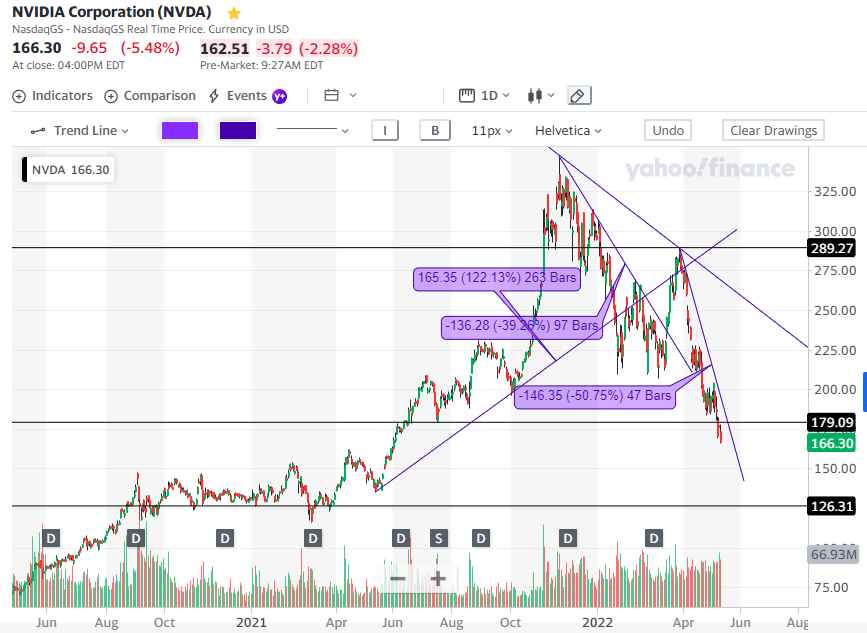Open the 1D interval dropdown
Screen dimensions: 867x633
point(484,96)
